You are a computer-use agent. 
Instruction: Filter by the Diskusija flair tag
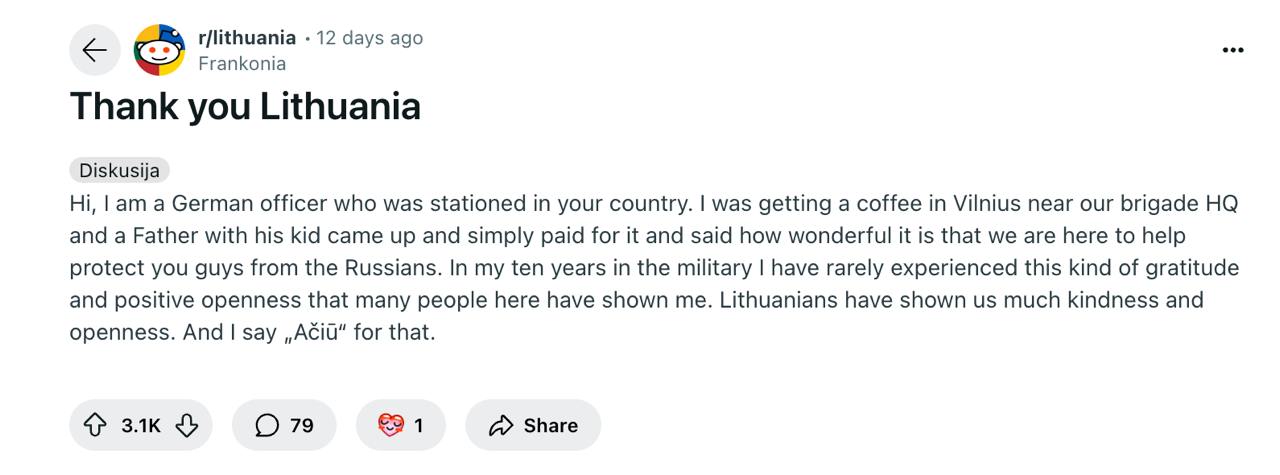[x=119, y=170]
